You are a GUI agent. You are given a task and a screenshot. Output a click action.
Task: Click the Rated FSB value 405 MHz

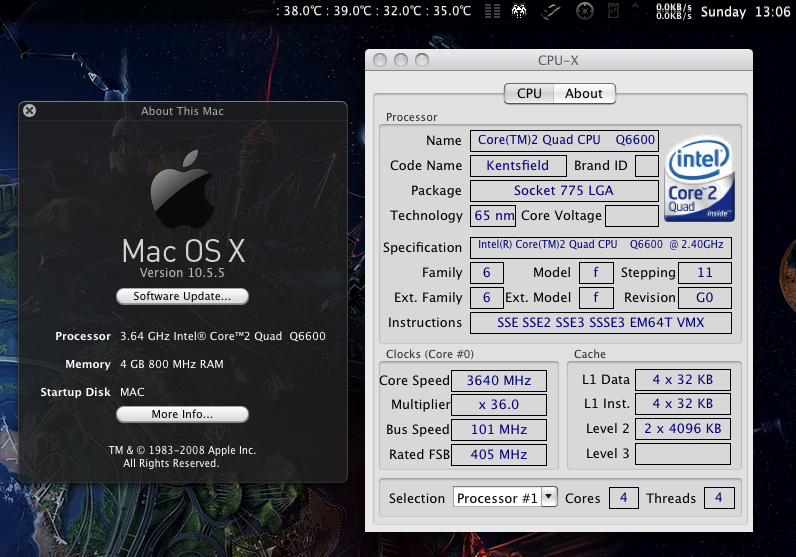coord(499,454)
